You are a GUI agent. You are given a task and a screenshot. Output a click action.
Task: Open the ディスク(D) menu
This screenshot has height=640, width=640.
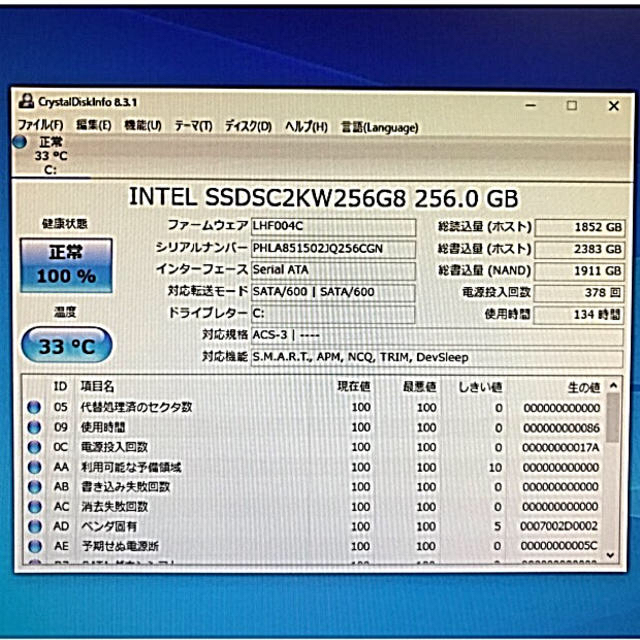point(248,126)
